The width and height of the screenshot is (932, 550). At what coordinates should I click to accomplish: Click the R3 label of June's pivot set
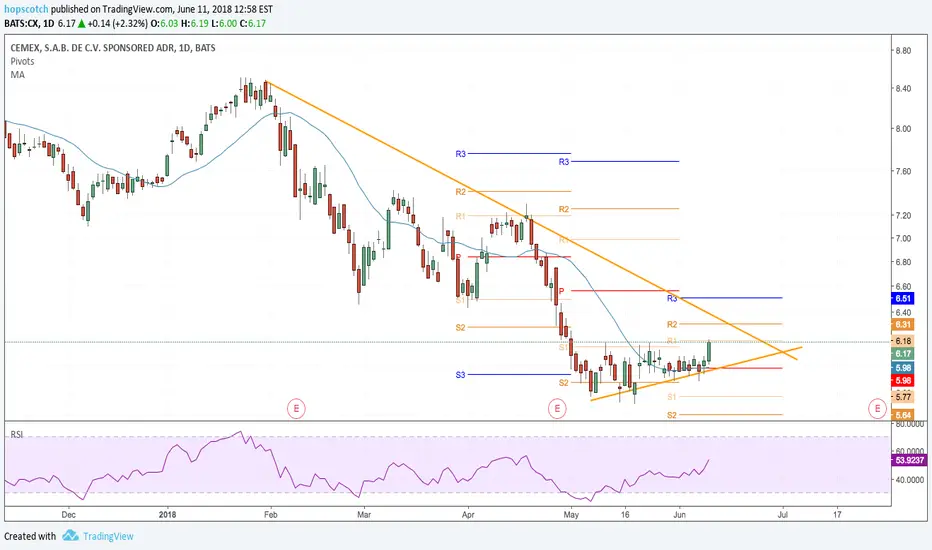[672, 298]
